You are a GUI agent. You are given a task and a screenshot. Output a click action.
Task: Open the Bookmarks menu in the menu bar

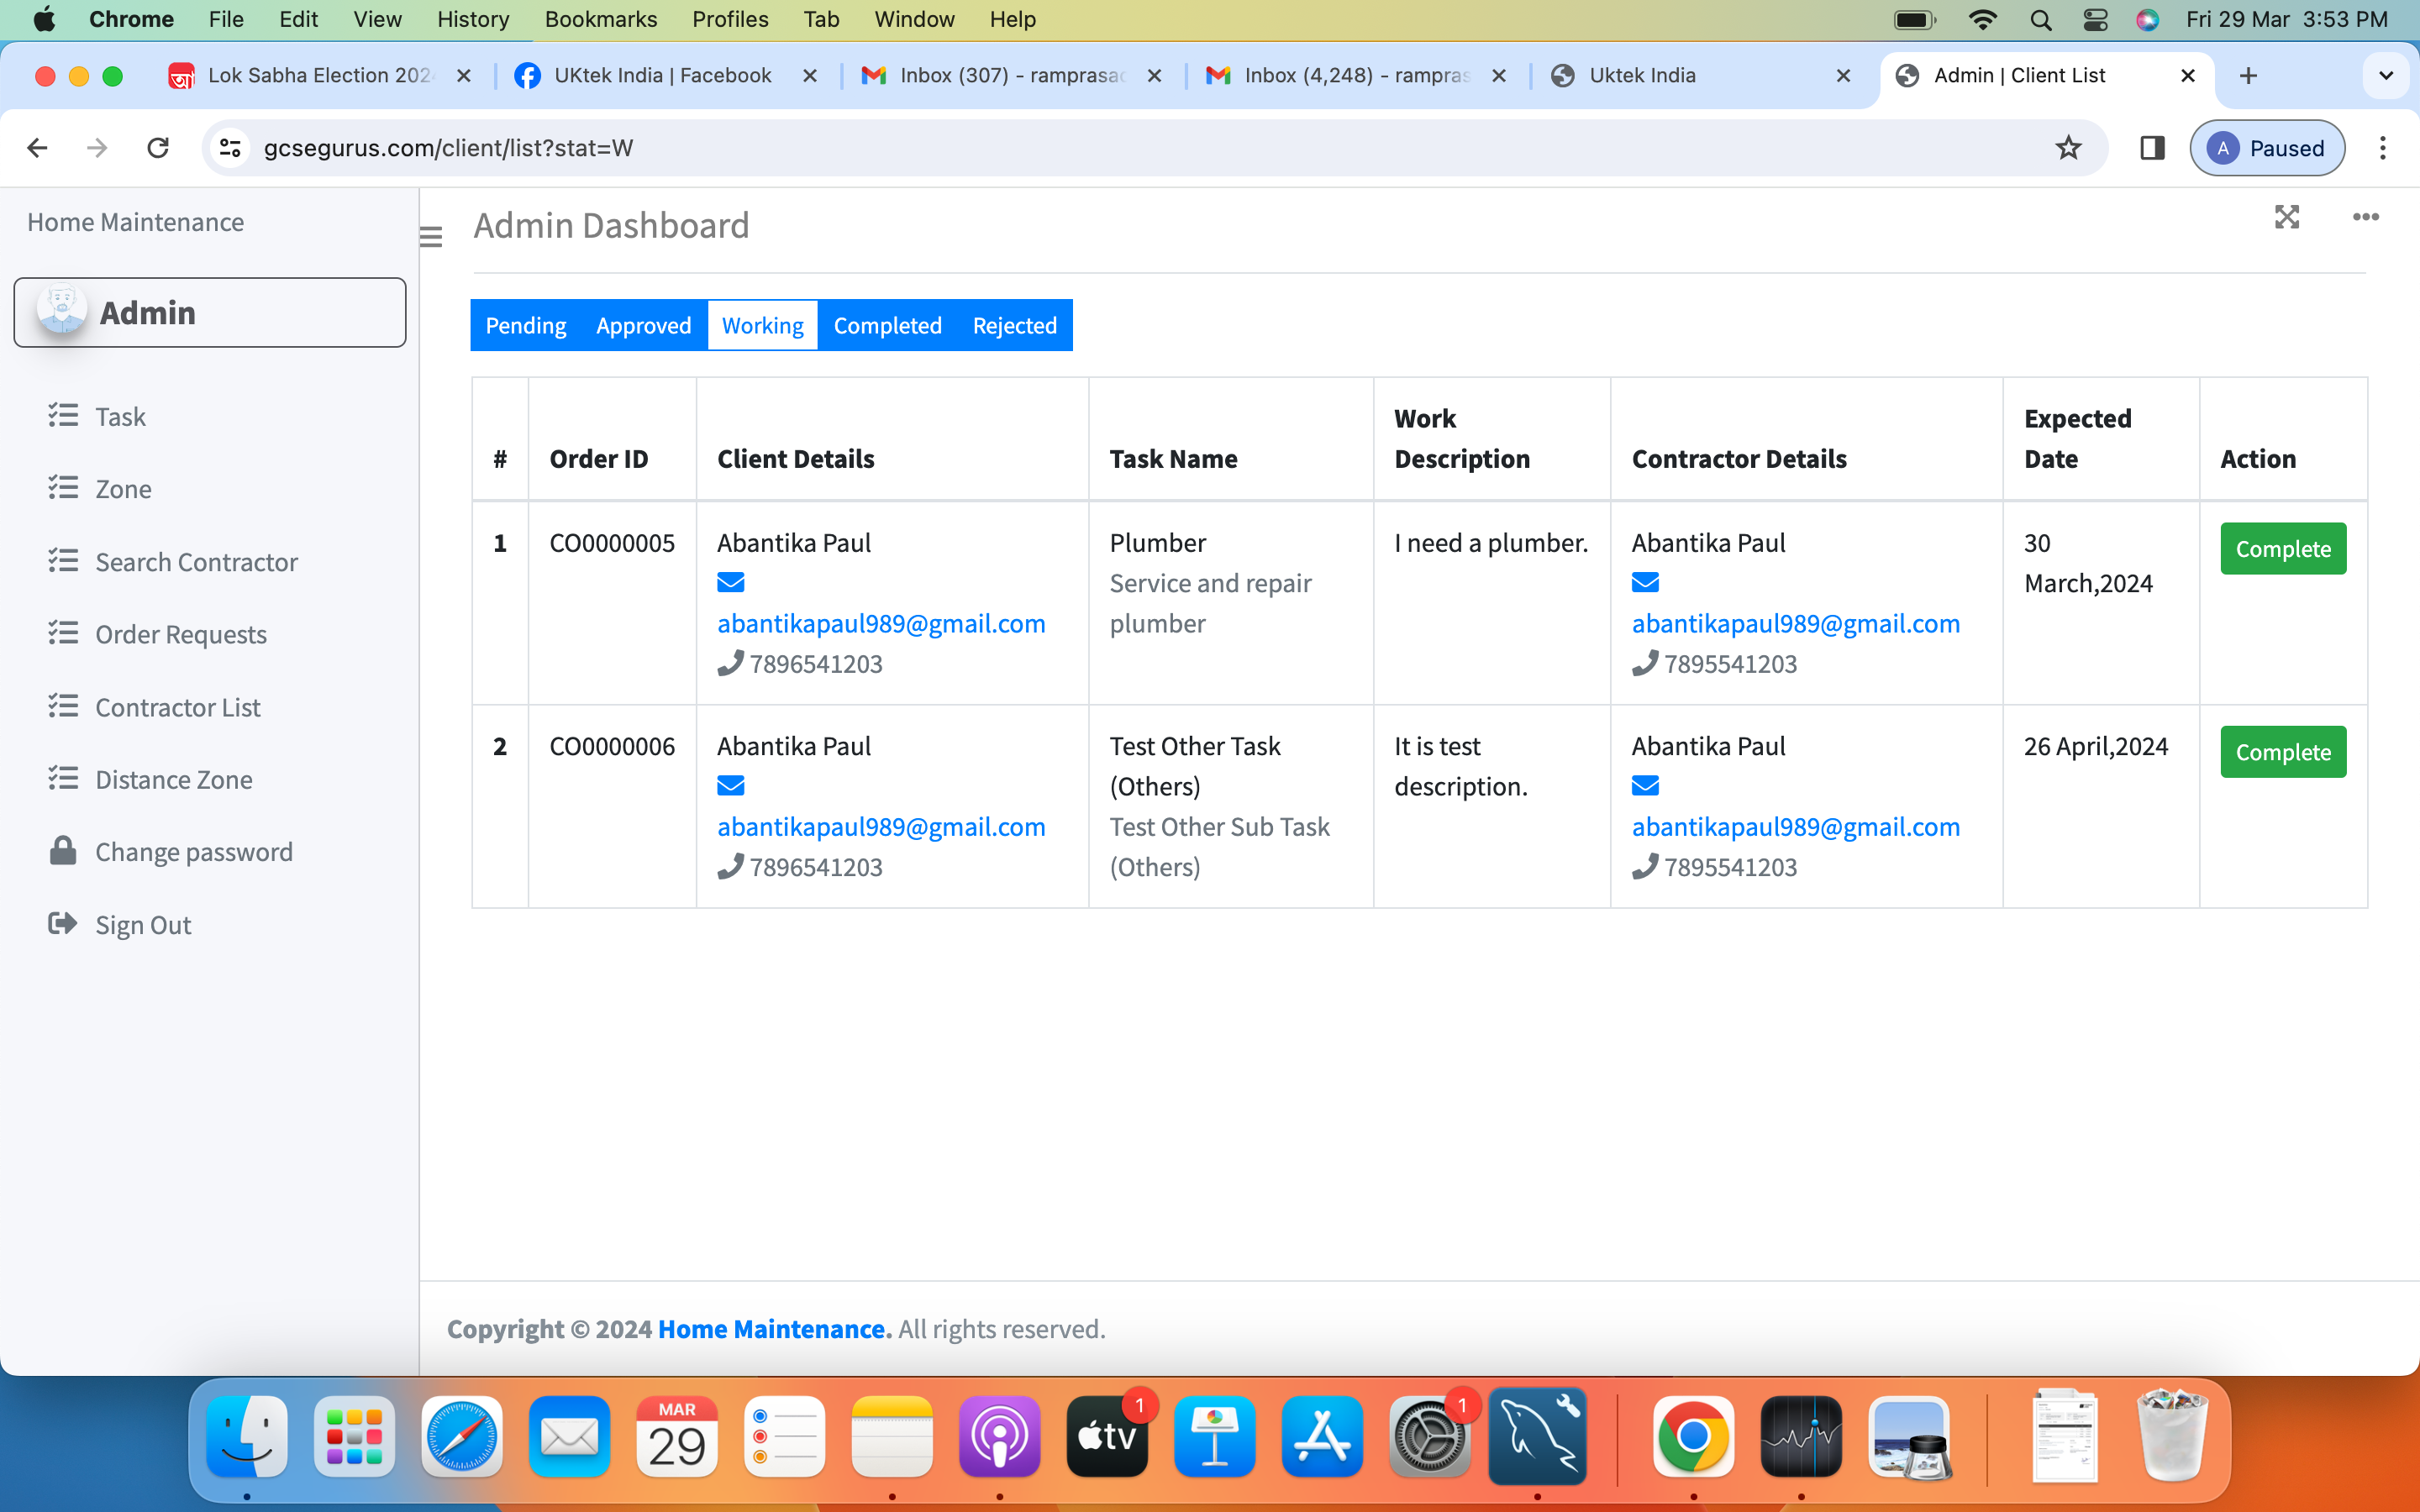point(600,19)
